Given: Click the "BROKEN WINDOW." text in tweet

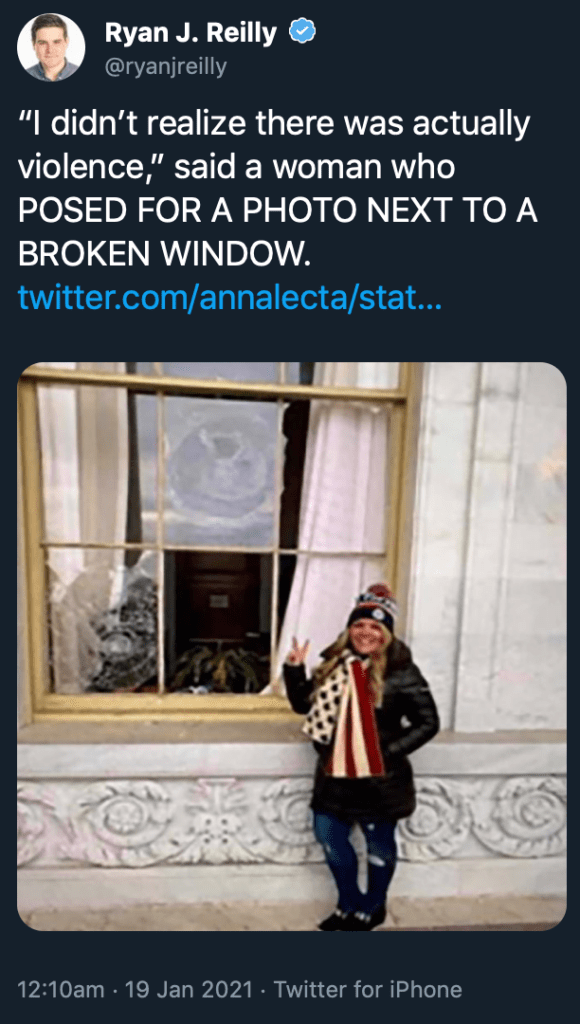Looking at the screenshot, I should [x=162, y=255].
